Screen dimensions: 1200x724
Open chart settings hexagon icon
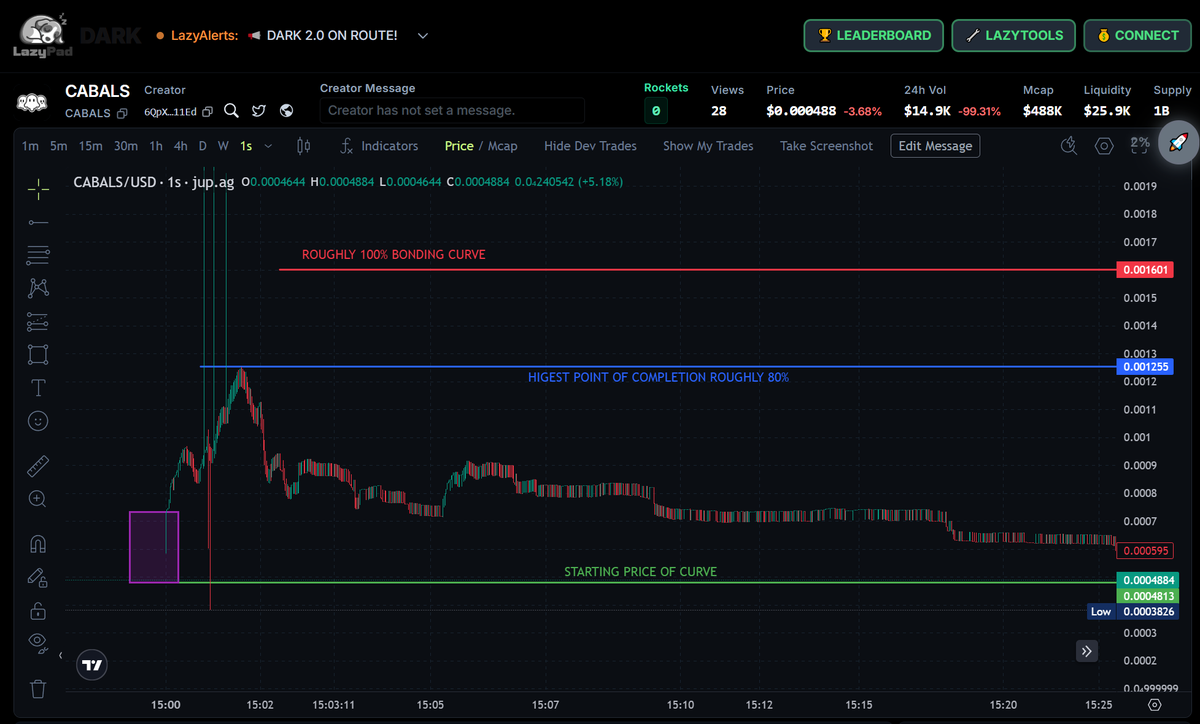(1104, 146)
